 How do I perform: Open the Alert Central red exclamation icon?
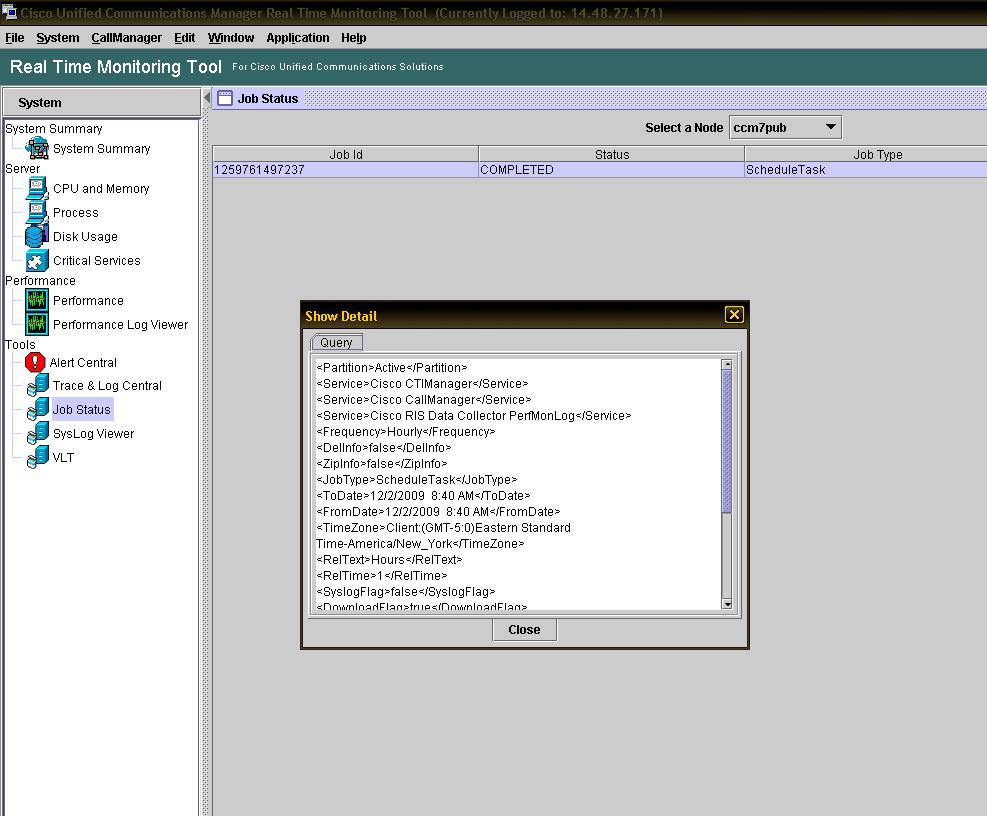point(35,362)
